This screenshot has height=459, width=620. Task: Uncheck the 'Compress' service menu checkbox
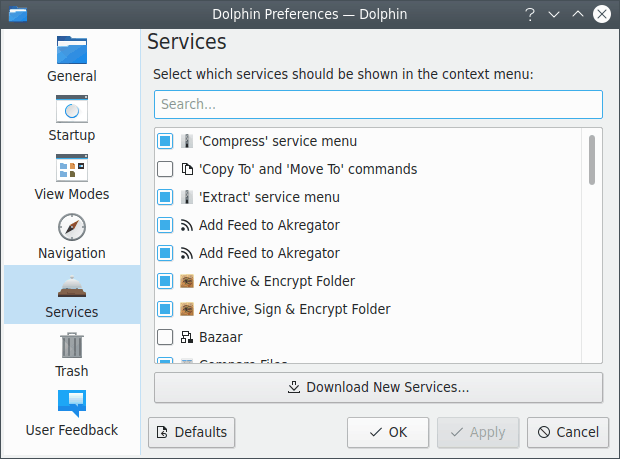(x=166, y=142)
